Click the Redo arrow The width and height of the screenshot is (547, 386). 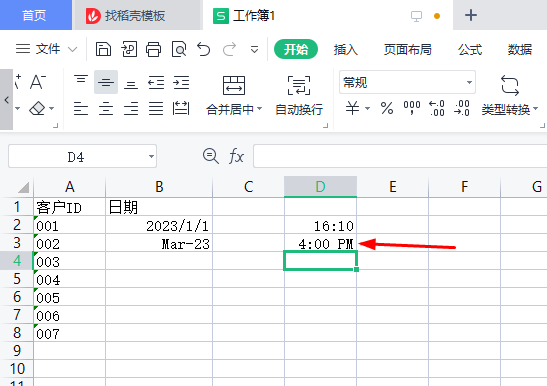click(x=229, y=49)
